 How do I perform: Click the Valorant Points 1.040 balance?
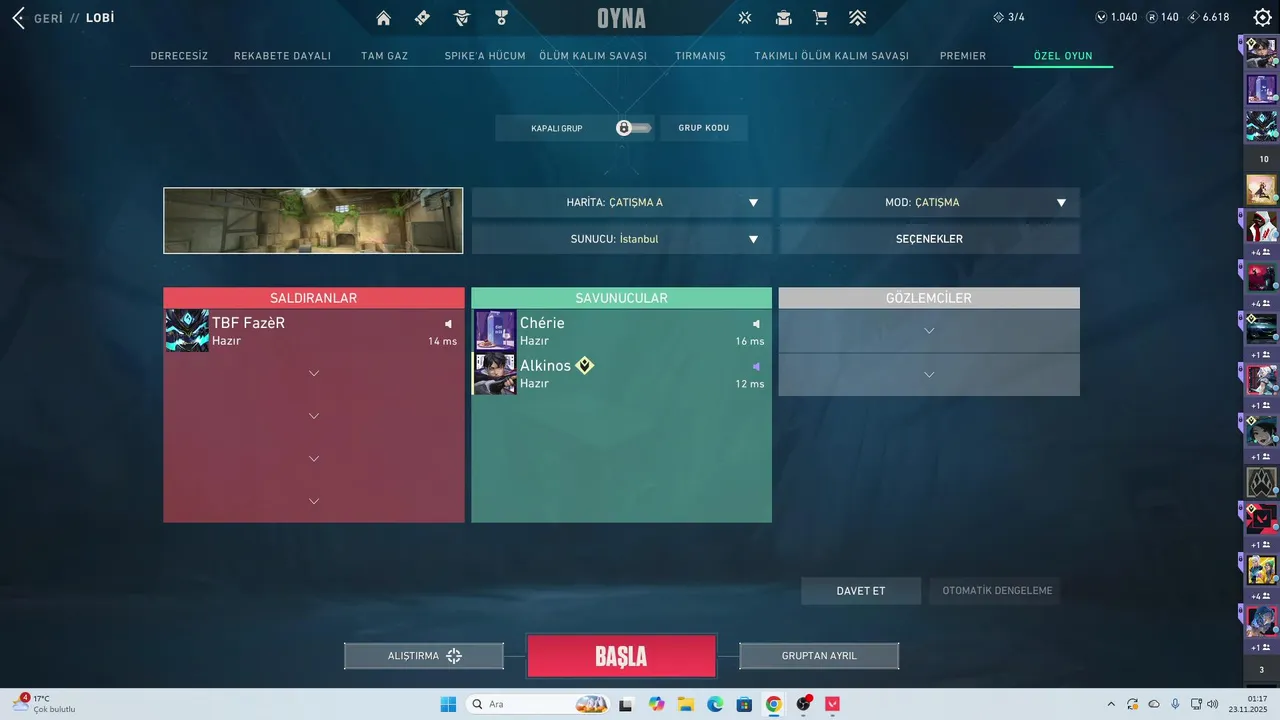click(x=1116, y=17)
